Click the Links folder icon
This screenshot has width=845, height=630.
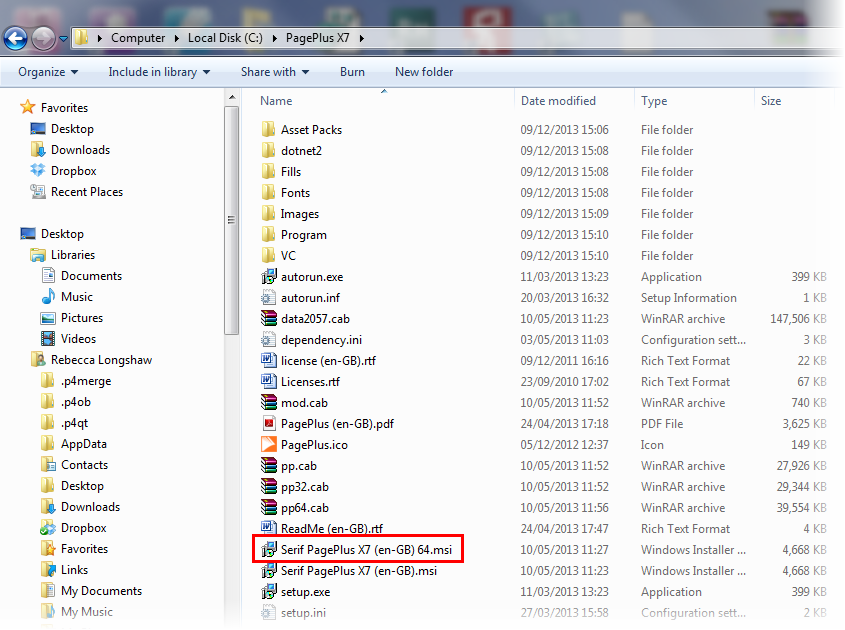pos(48,570)
